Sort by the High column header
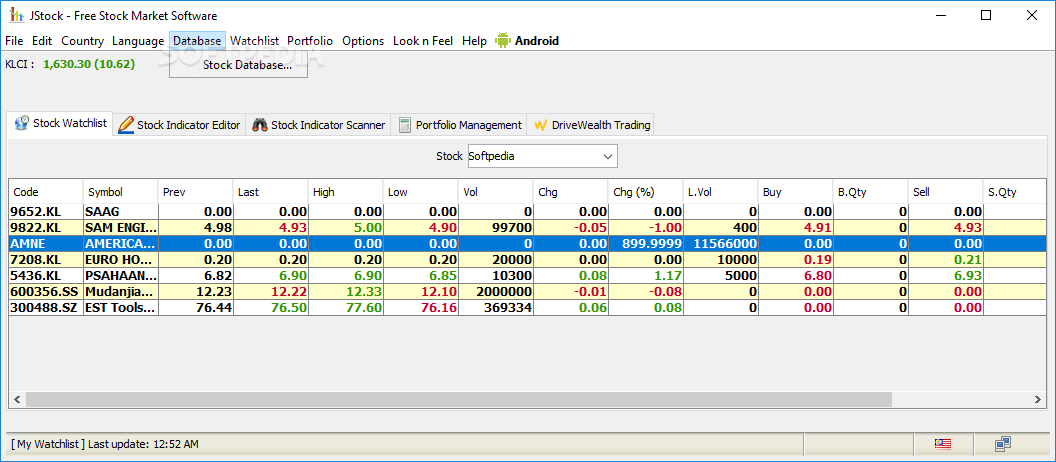The image size is (1056, 462). click(345, 192)
